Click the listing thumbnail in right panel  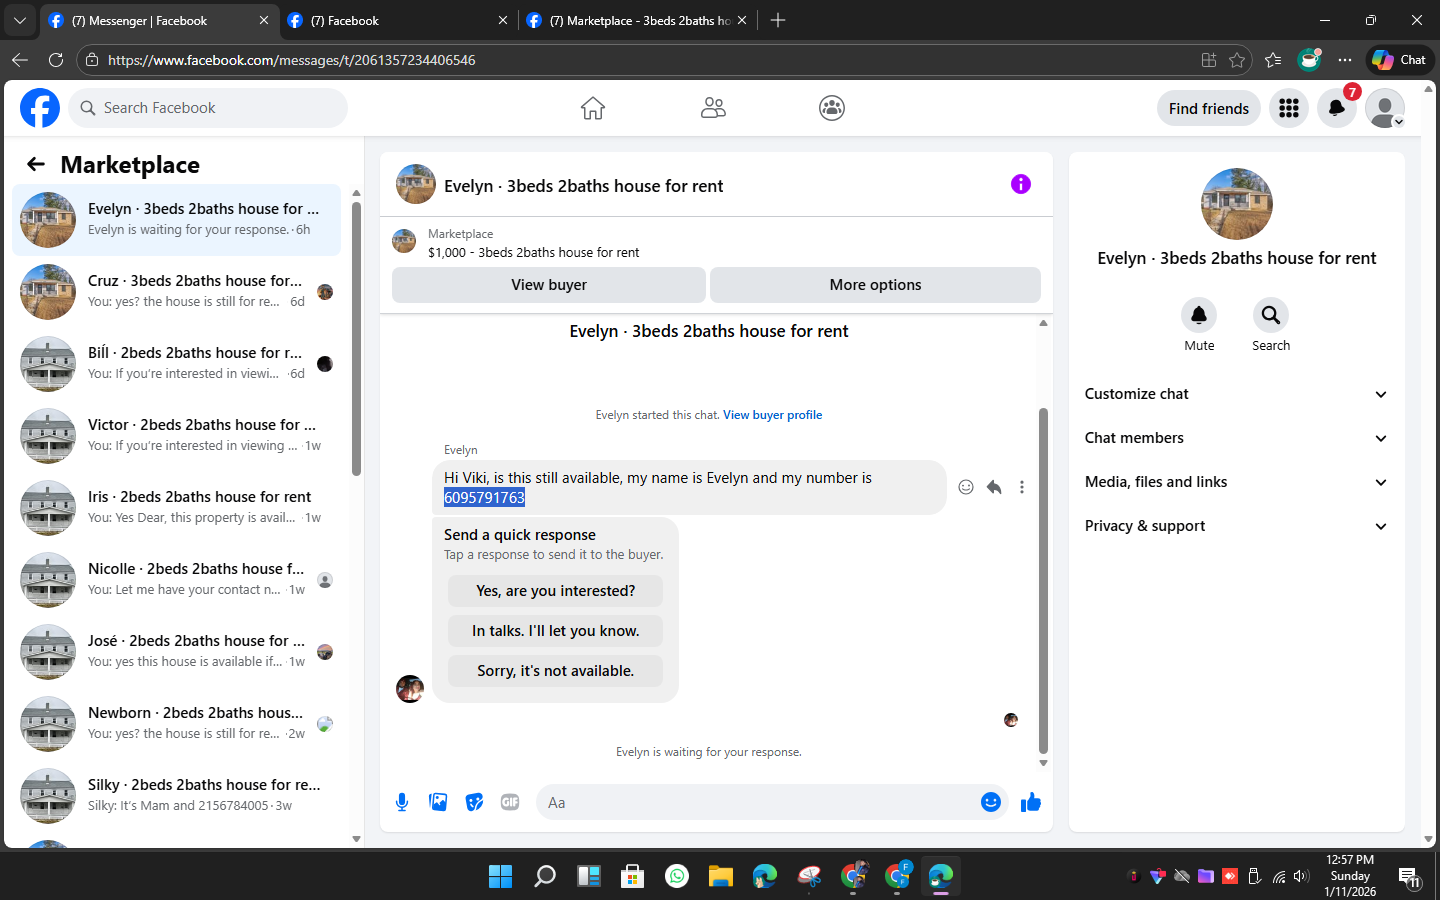click(1237, 204)
